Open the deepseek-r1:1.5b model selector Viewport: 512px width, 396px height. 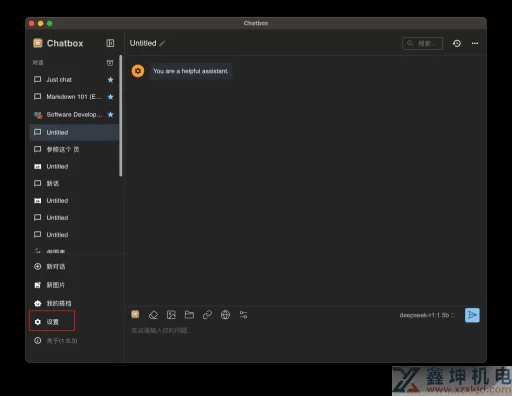coord(427,315)
